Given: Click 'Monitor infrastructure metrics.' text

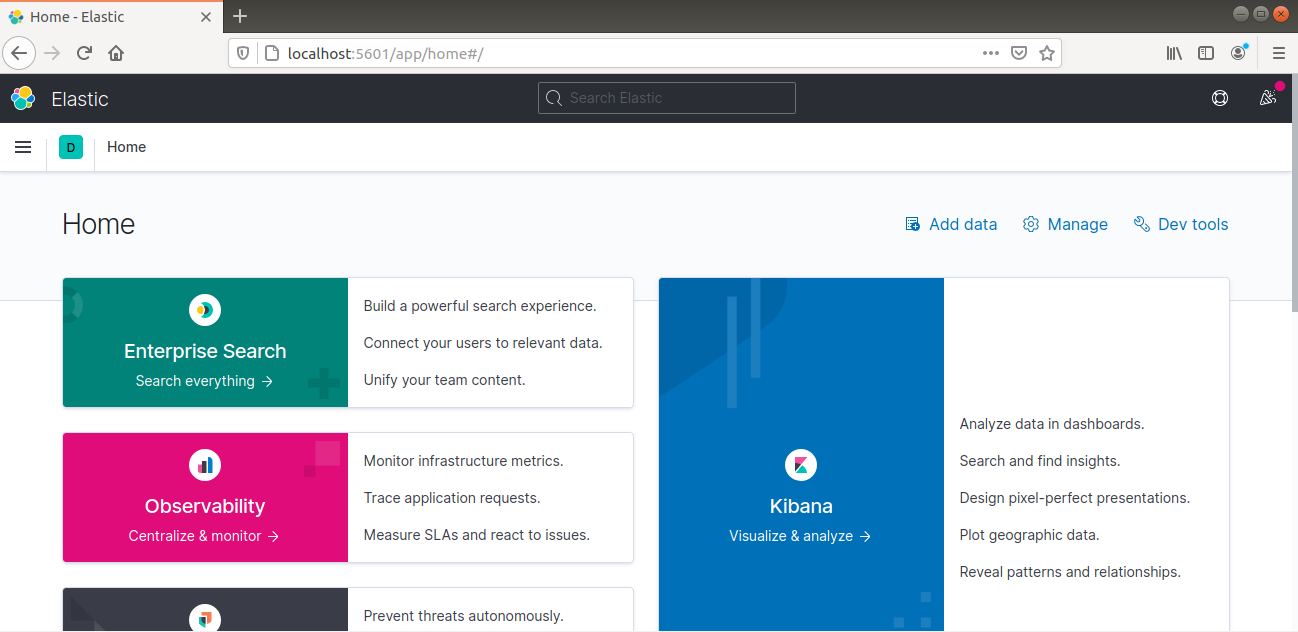Looking at the screenshot, I should coord(463,461).
